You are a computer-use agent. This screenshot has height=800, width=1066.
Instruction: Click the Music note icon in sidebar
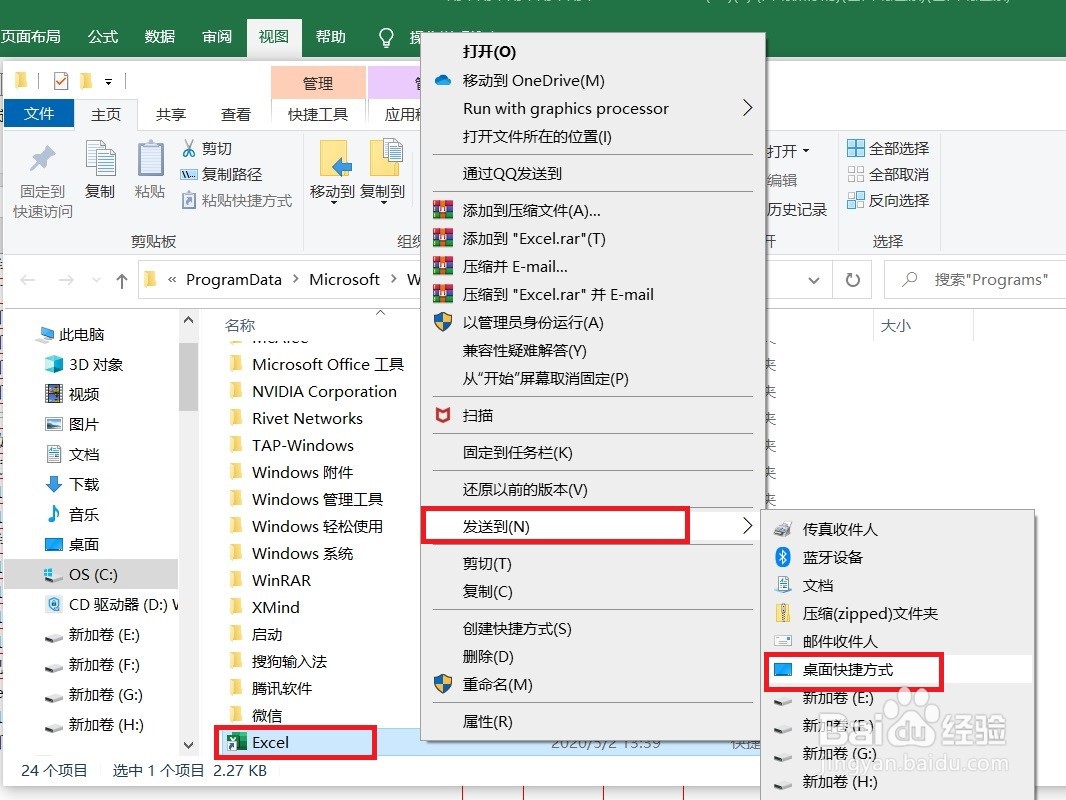pyautogui.click(x=54, y=514)
